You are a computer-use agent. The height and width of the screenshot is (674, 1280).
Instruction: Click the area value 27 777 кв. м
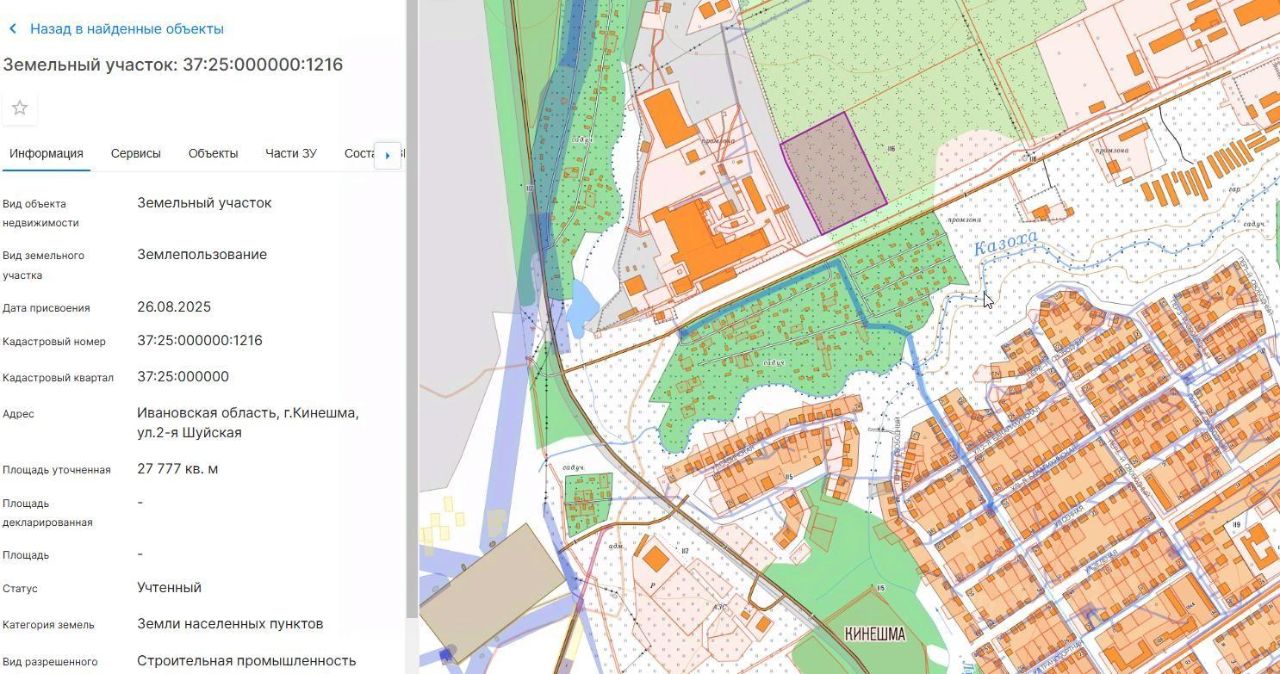(177, 468)
